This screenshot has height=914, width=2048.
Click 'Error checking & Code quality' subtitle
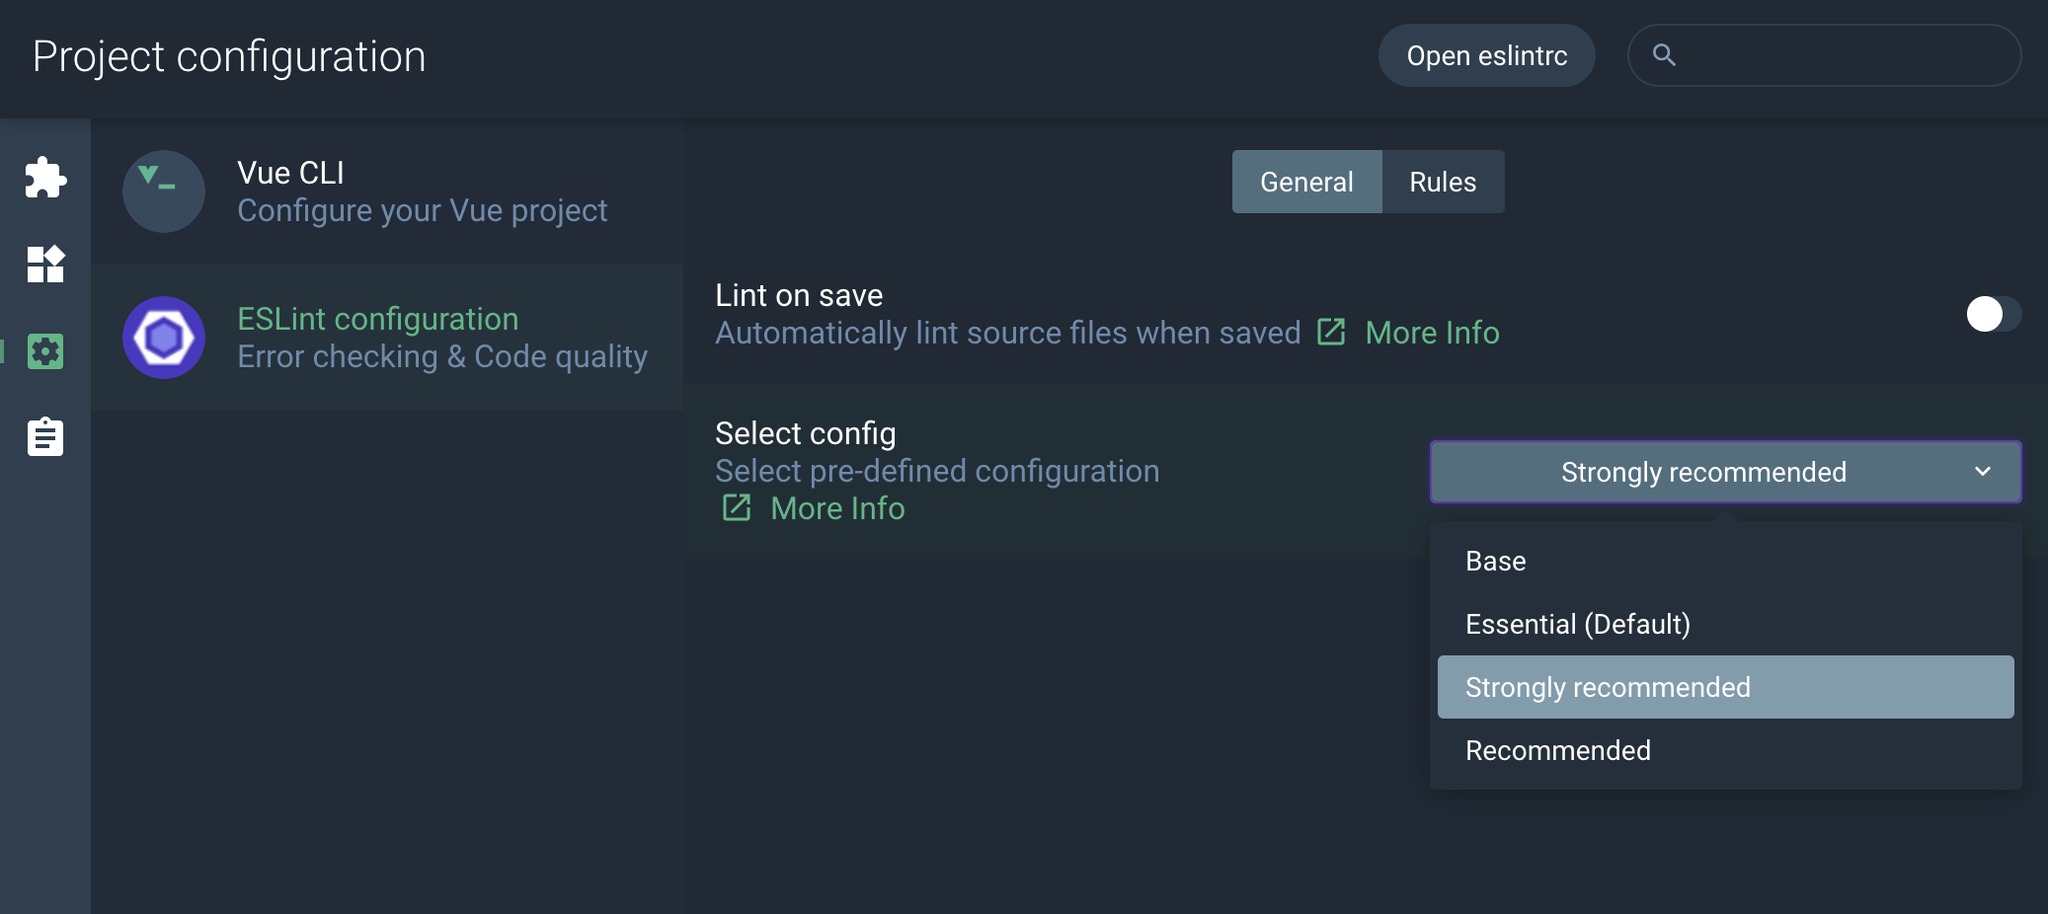(442, 356)
